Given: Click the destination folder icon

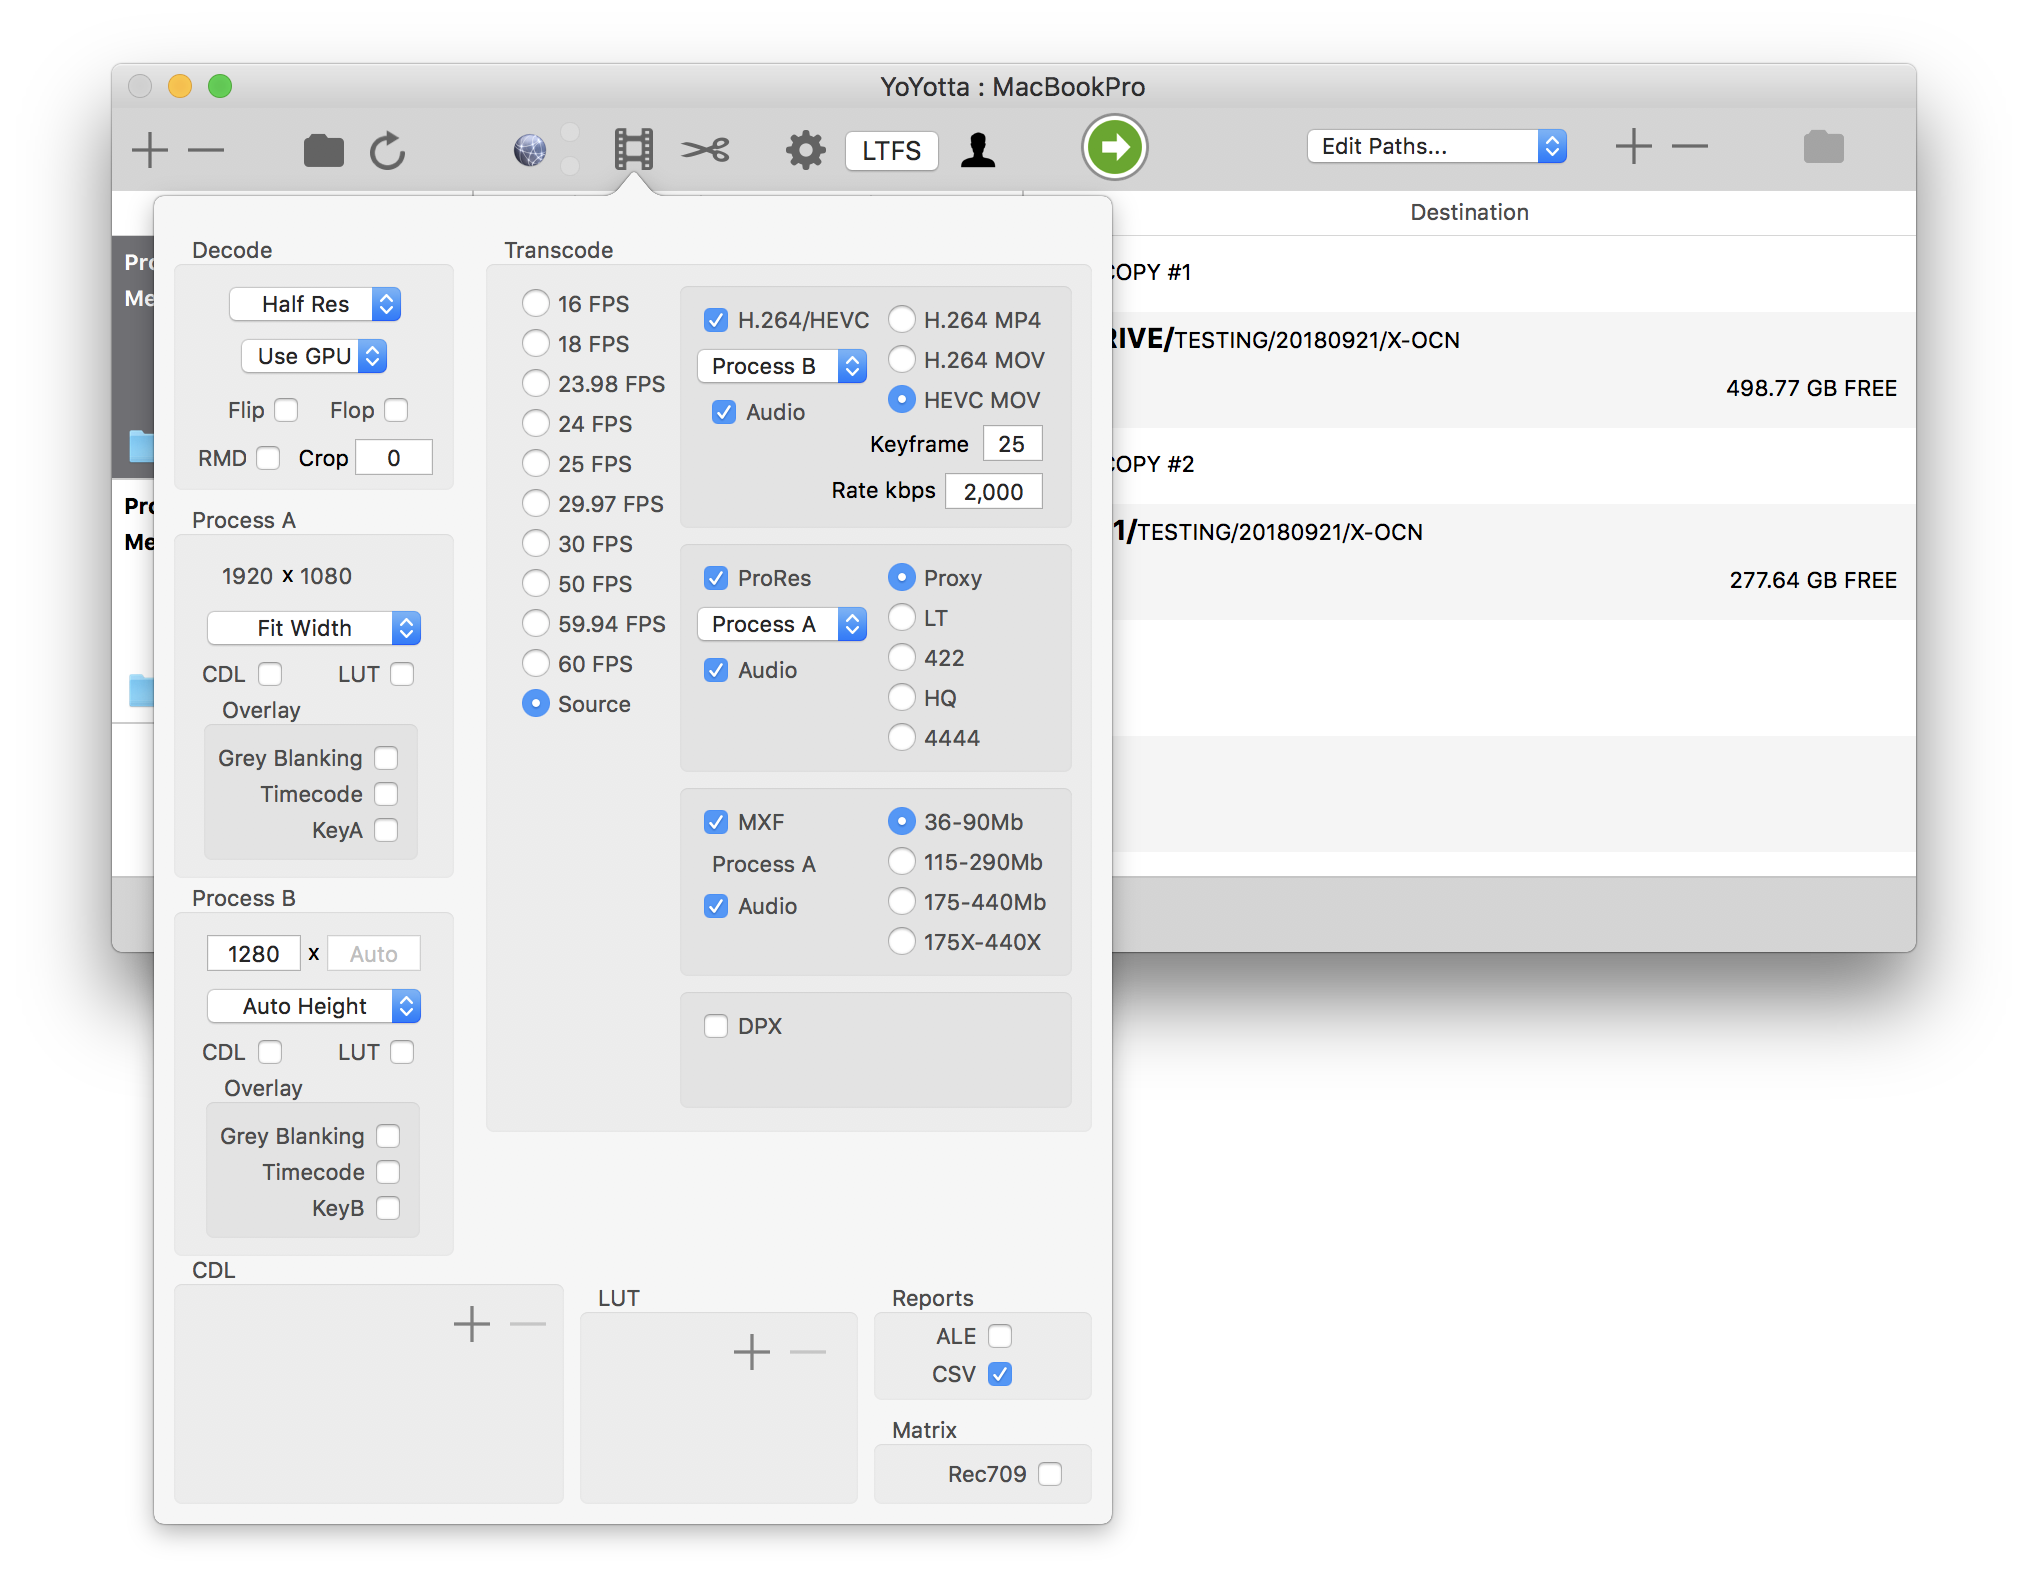Looking at the screenshot, I should (1823, 146).
